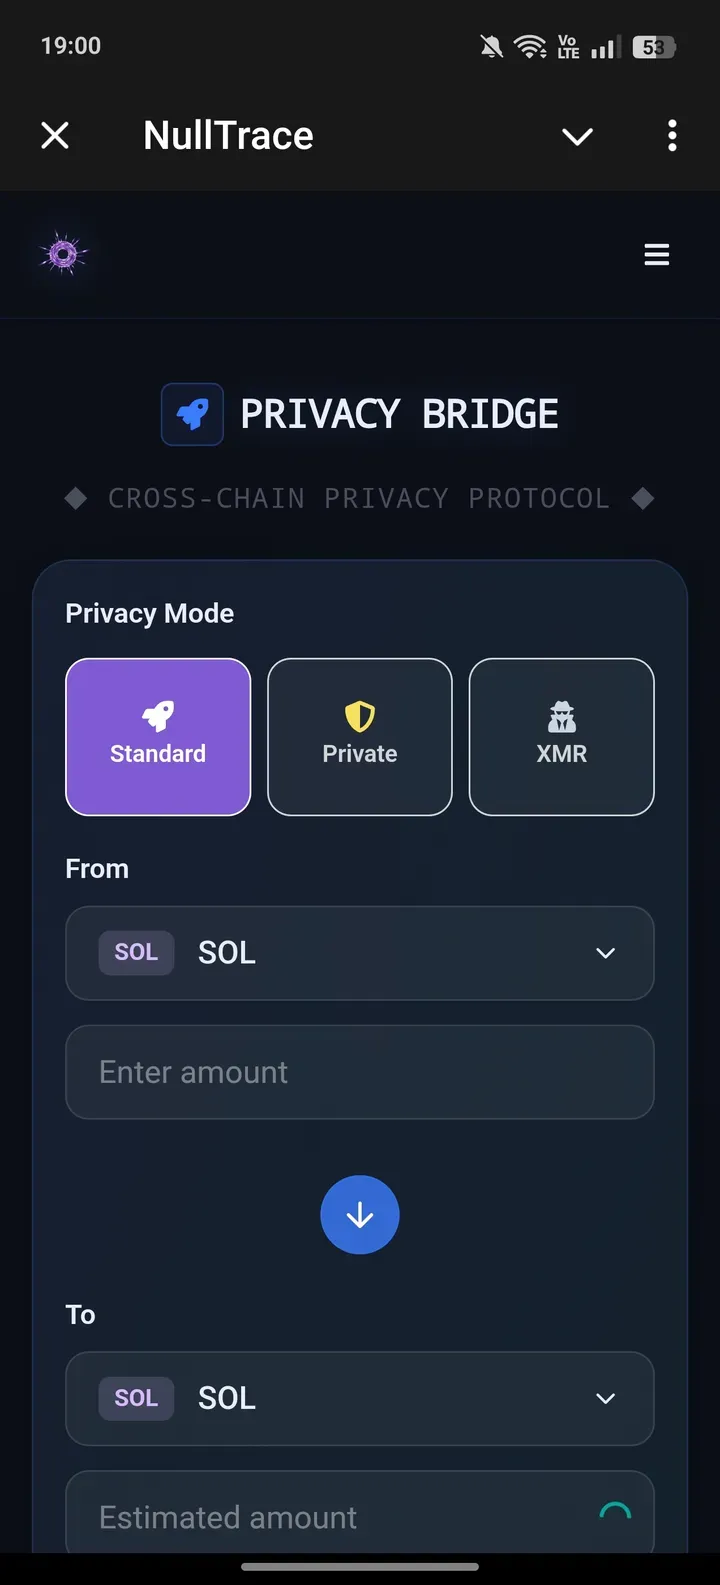Open the hamburger navigation menu
Screen dimensions: 720x1585
pyautogui.click(x=657, y=254)
